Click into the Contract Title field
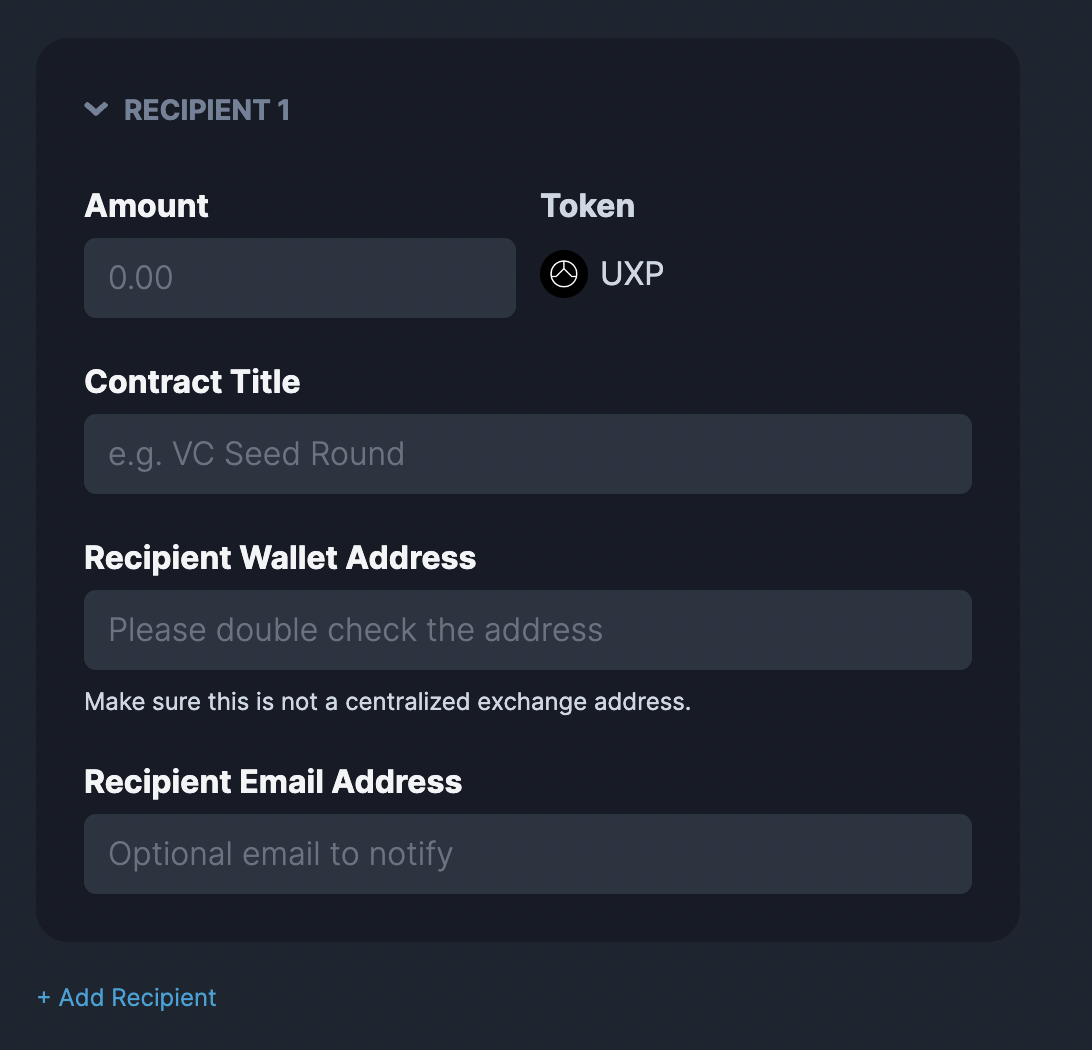1092x1050 pixels. coord(527,454)
